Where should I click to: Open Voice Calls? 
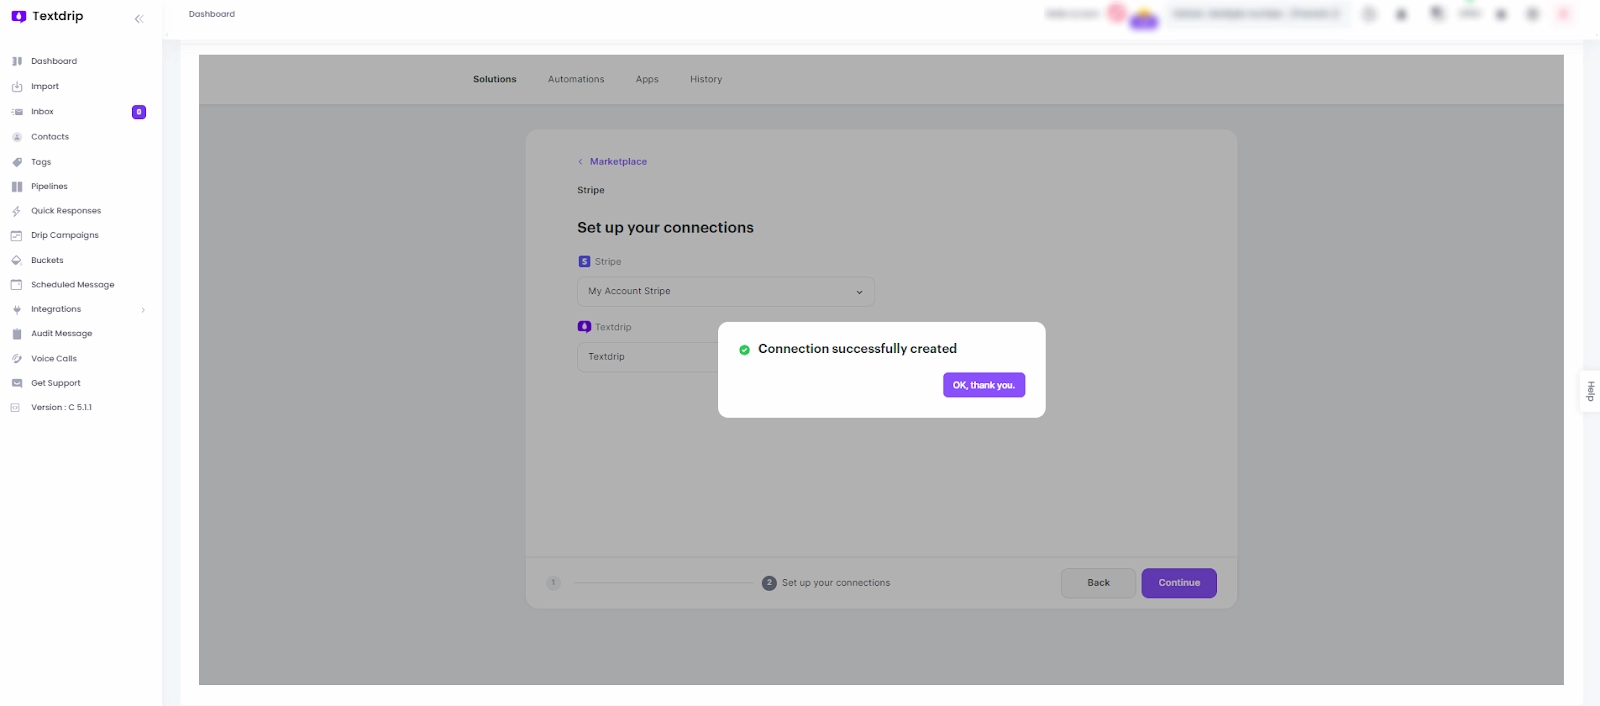click(x=54, y=359)
